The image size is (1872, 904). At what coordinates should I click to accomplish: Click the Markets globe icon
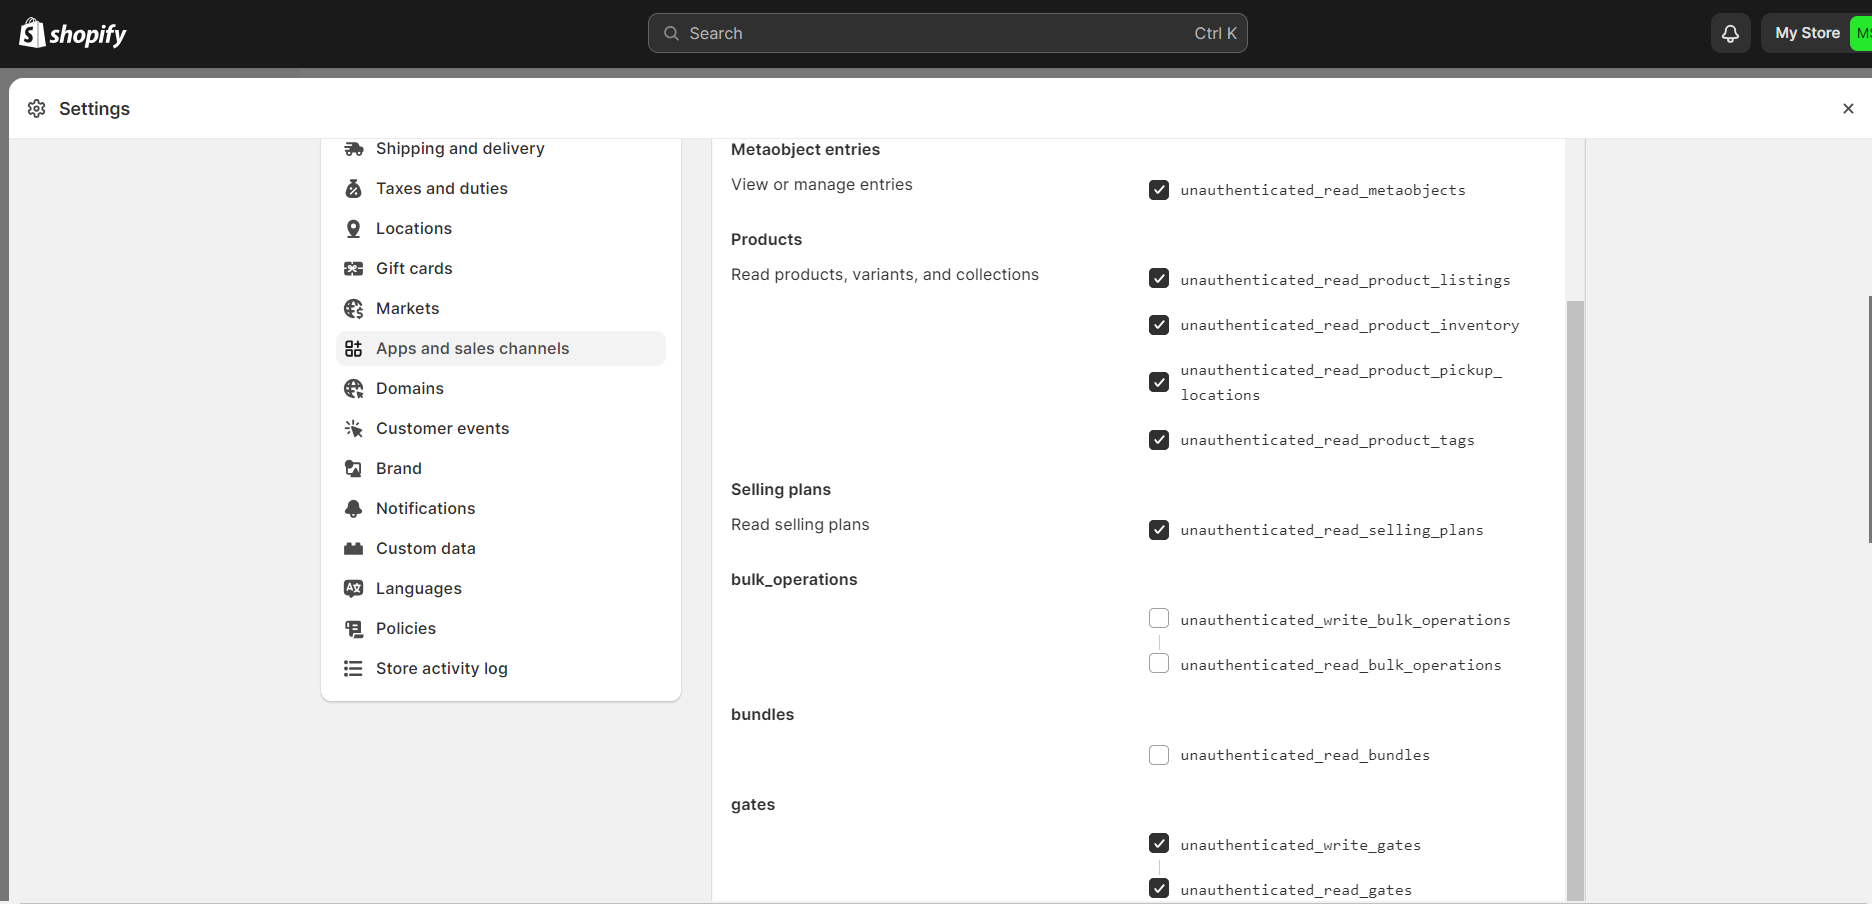(x=353, y=309)
